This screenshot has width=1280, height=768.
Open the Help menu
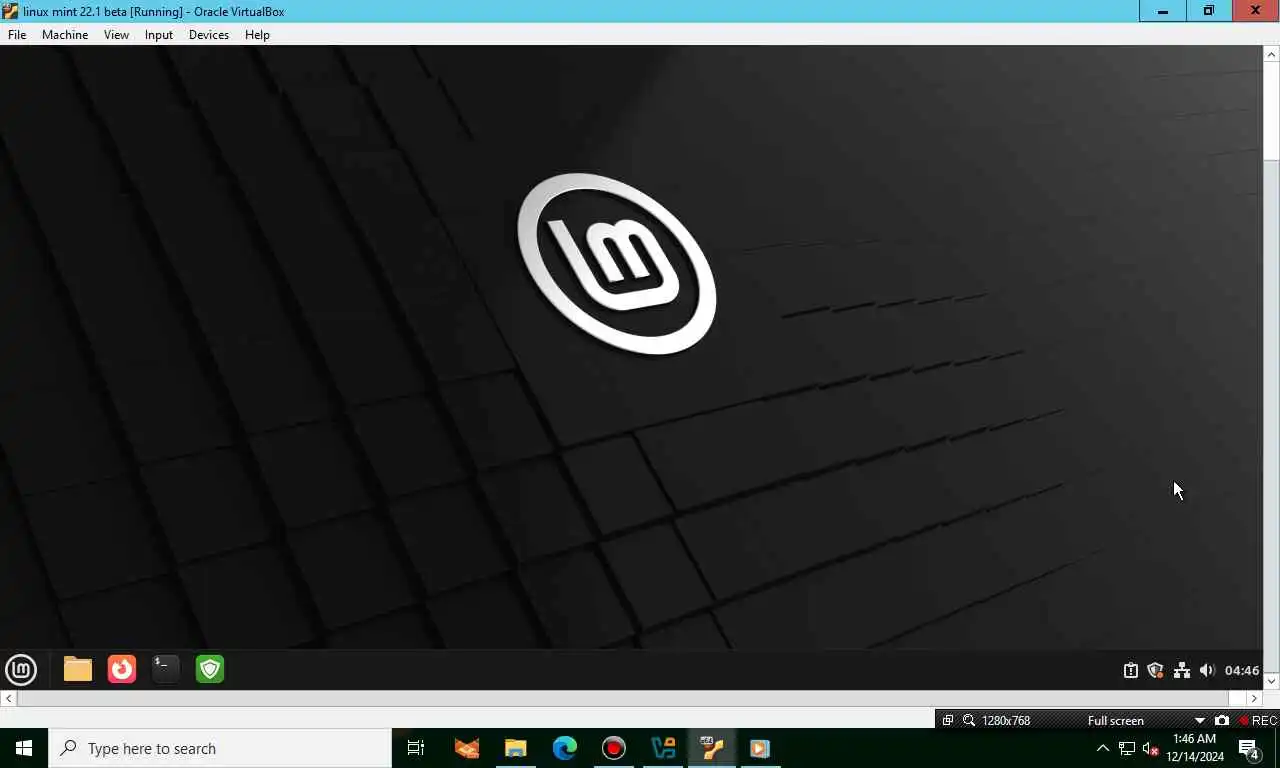click(x=257, y=34)
